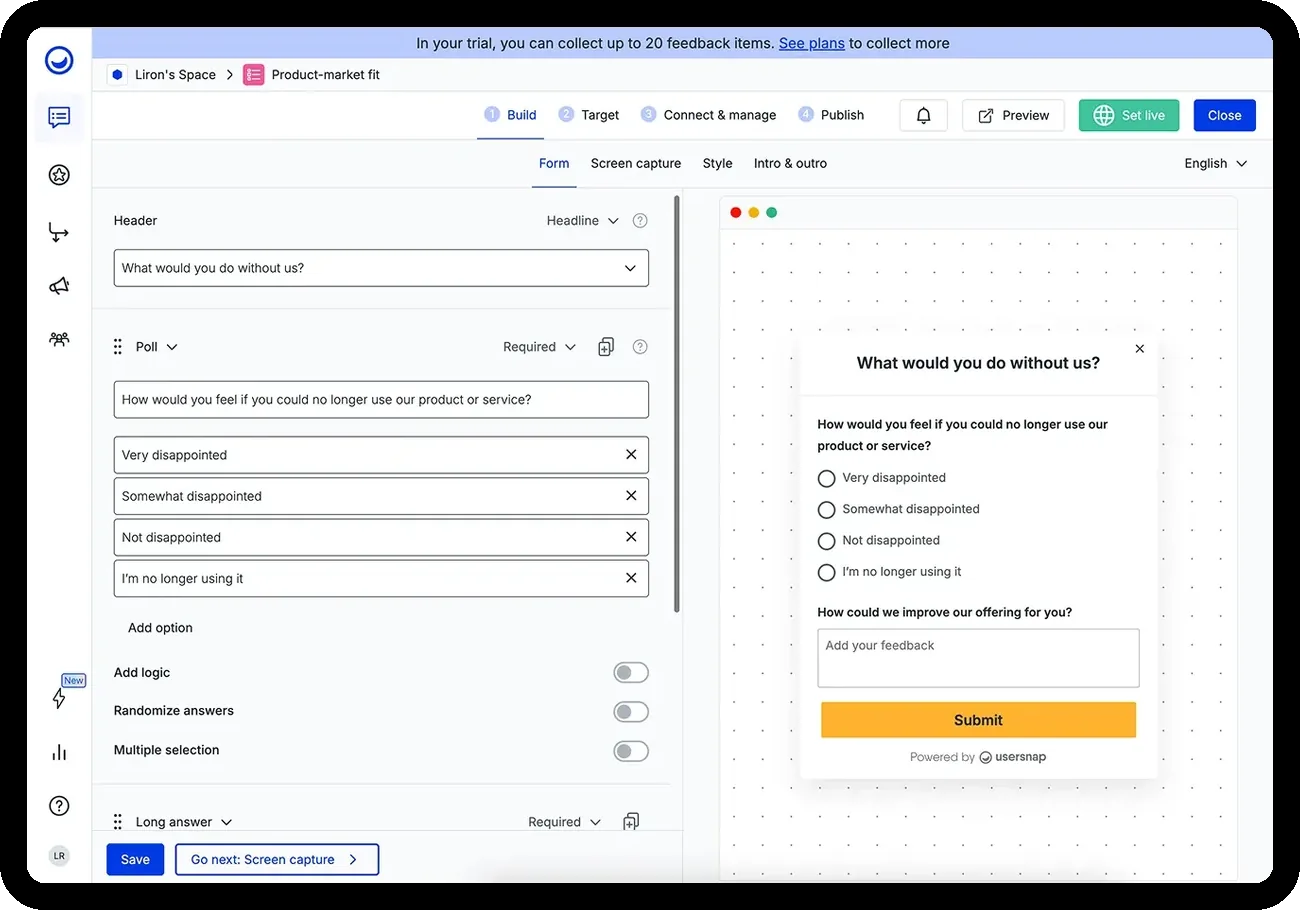Click the Set live button
The image size is (1300, 910).
click(1129, 115)
